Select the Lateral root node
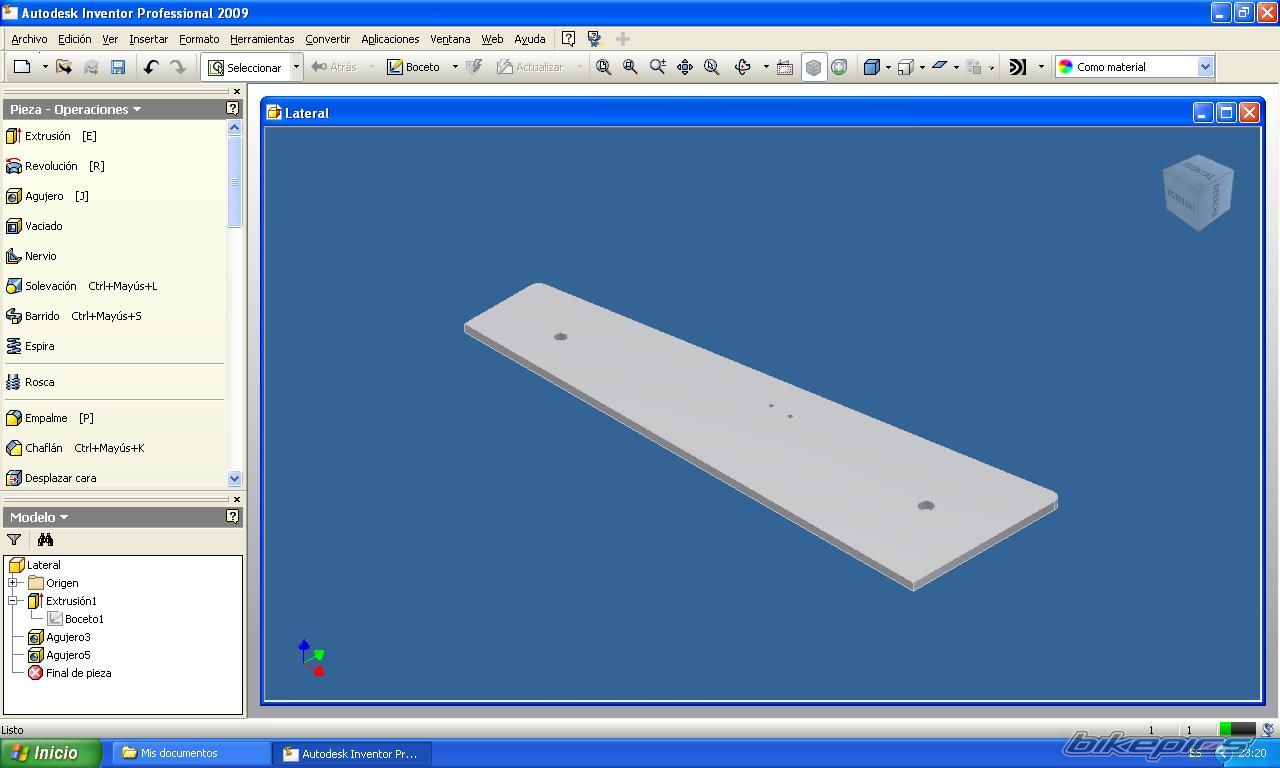This screenshot has height=768, width=1280. pyautogui.click(x=35, y=565)
